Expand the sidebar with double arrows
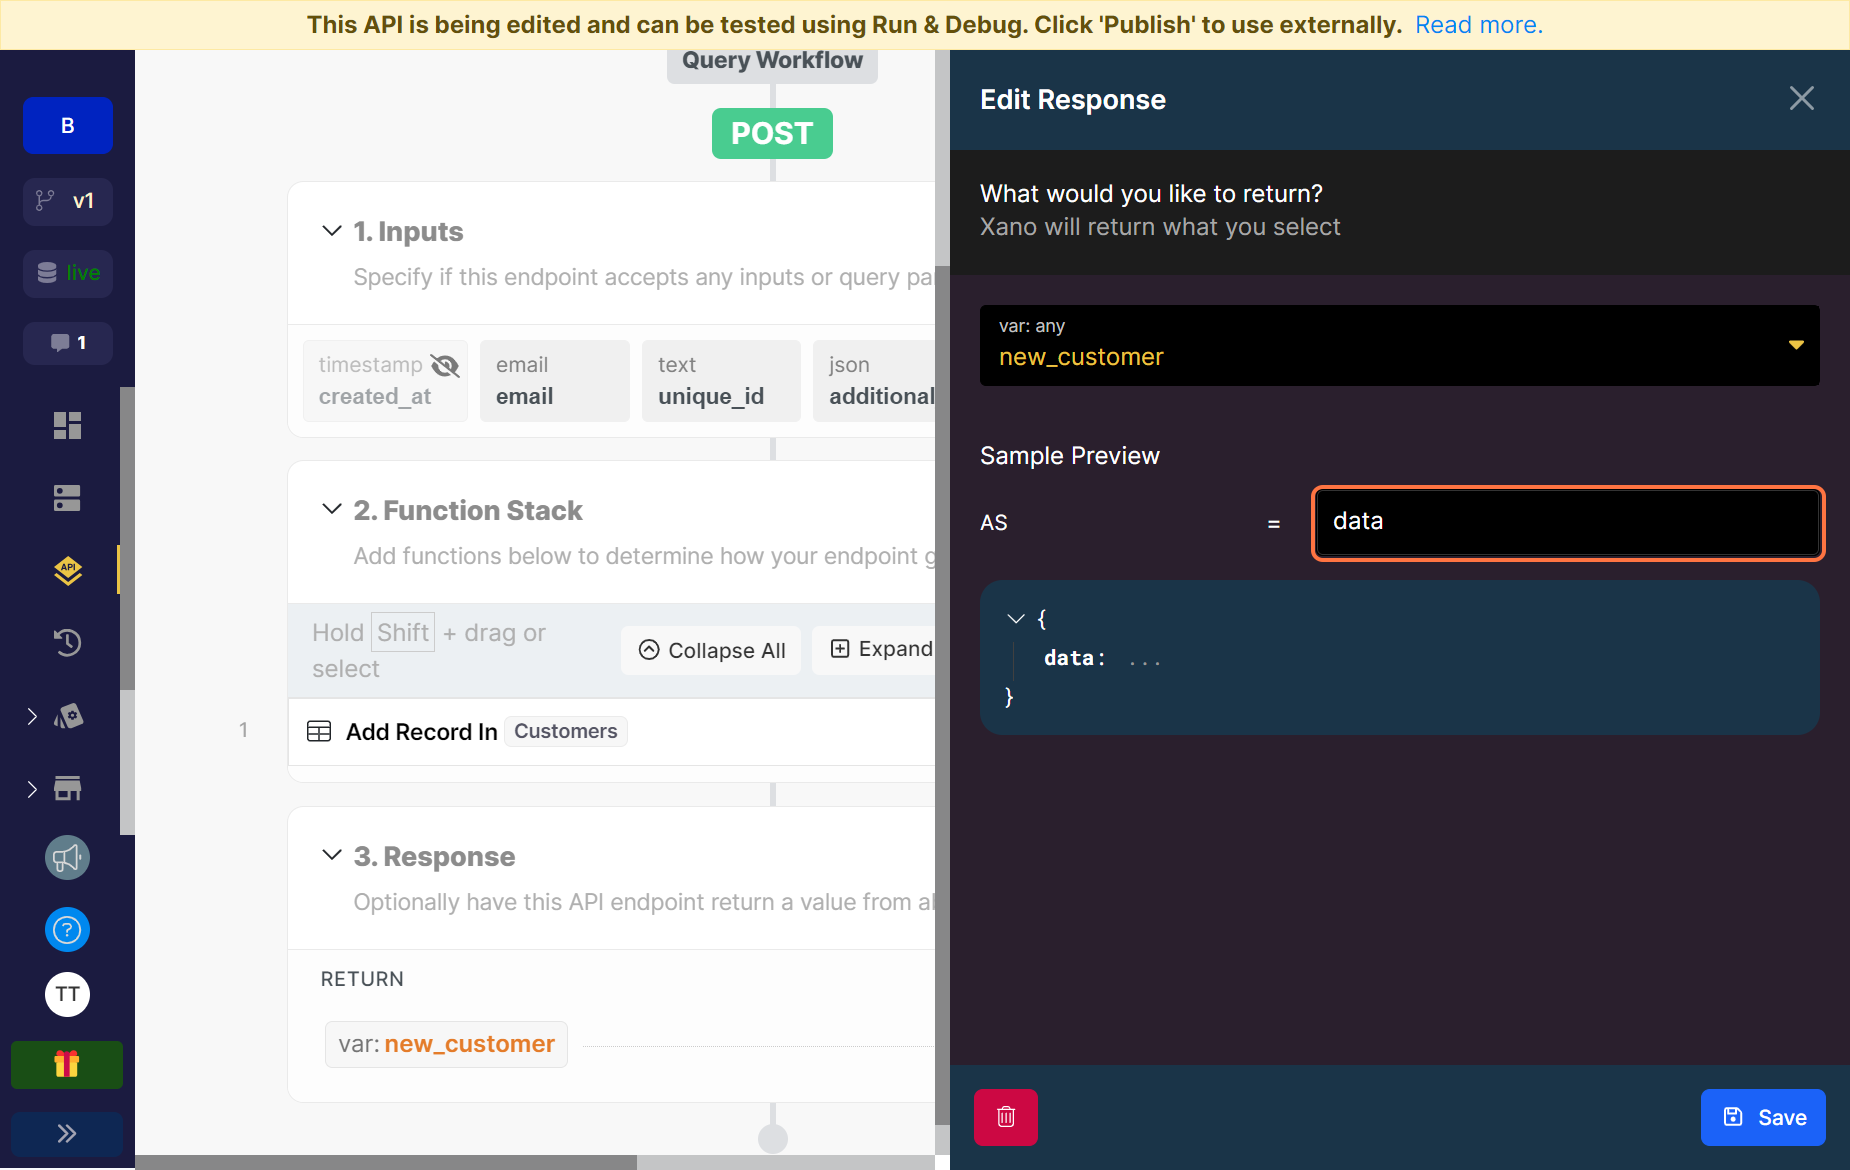The width and height of the screenshot is (1850, 1170). coord(67,1134)
